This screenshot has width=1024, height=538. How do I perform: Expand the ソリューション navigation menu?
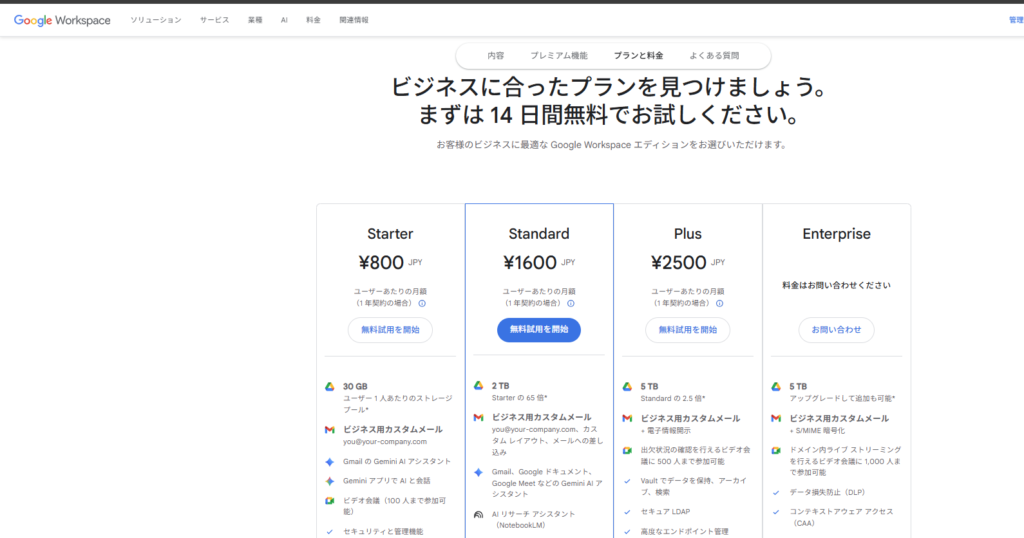156,20
